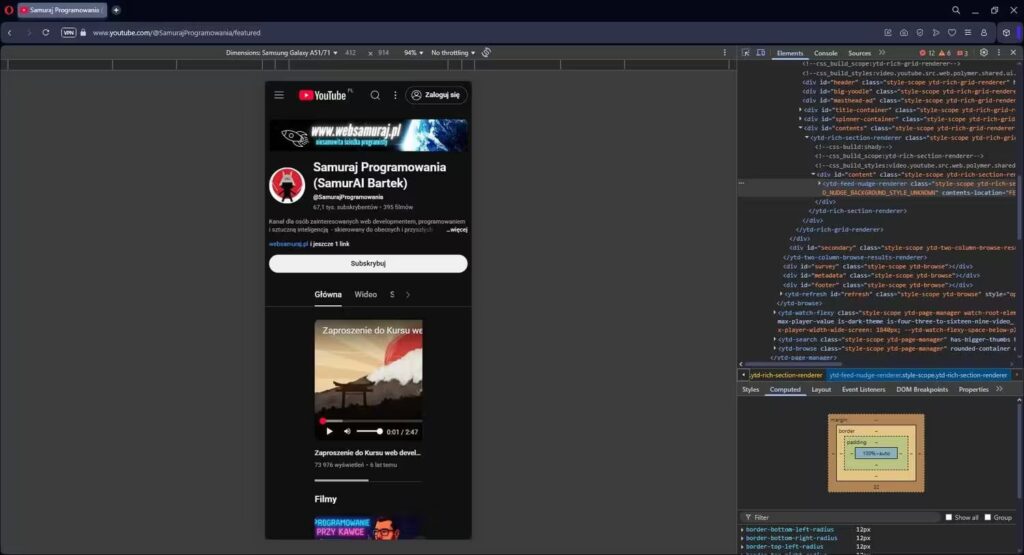Image resolution: width=1024 pixels, height=555 pixels.
Task: Open a new browser tab
Action: tap(116, 10)
